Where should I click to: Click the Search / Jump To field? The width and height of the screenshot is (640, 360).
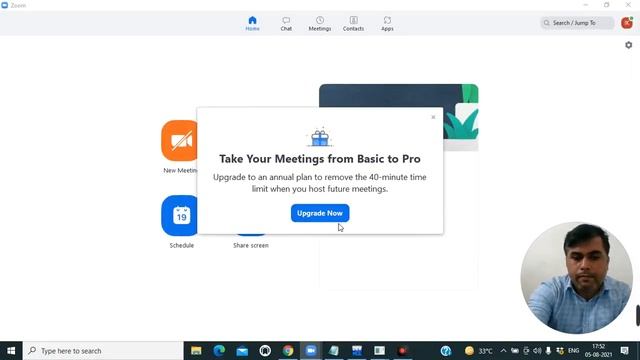pos(577,23)
